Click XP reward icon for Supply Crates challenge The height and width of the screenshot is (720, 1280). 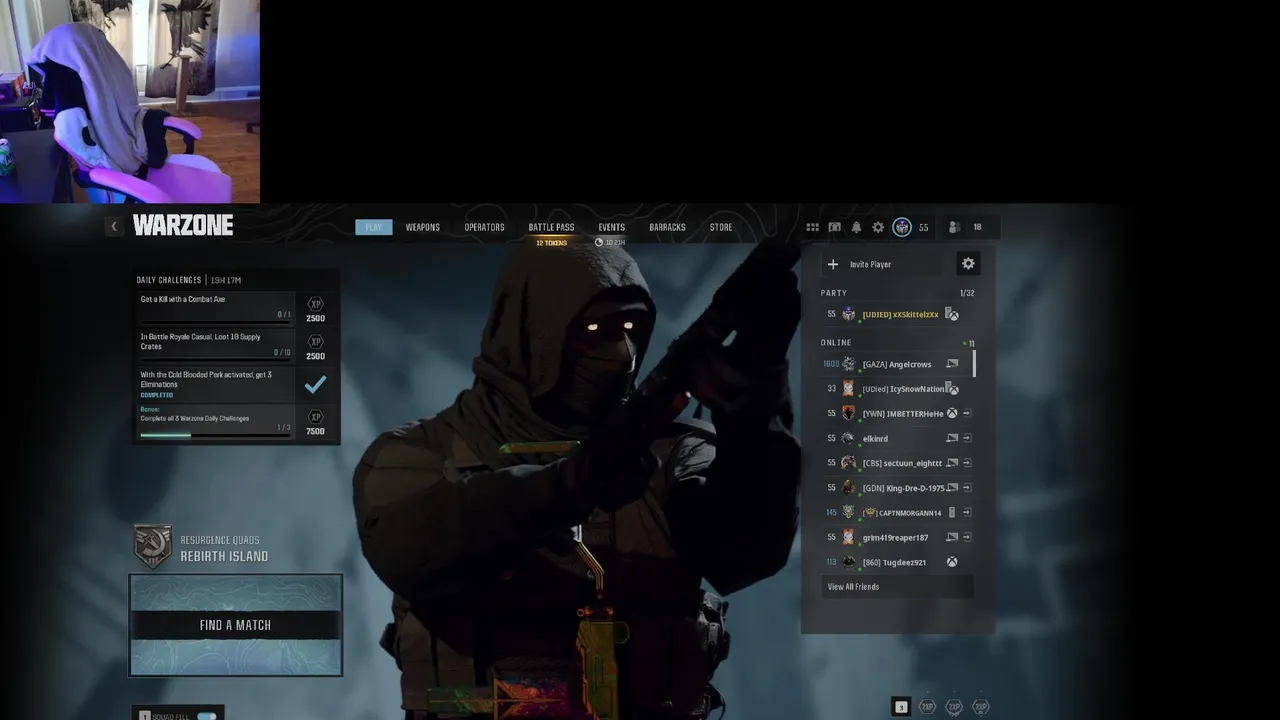coord(315,342)
